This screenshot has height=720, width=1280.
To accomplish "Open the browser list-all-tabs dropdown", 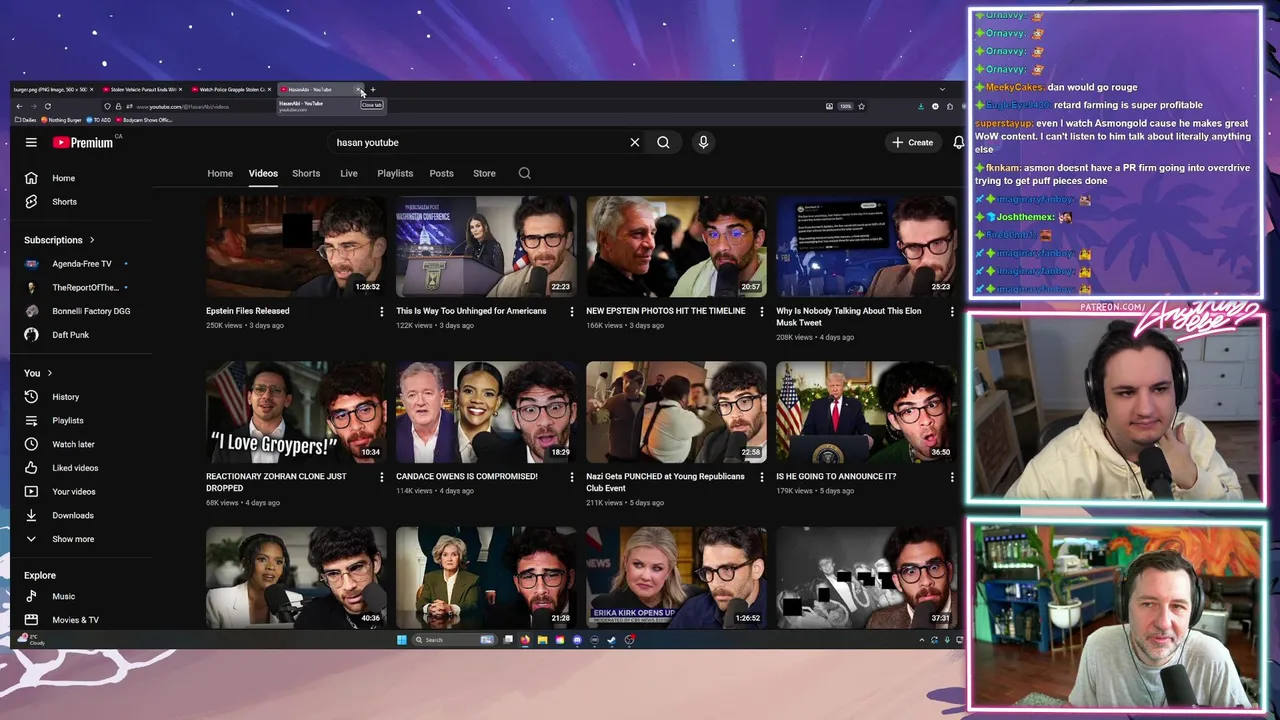I will (x=941, y=90).
